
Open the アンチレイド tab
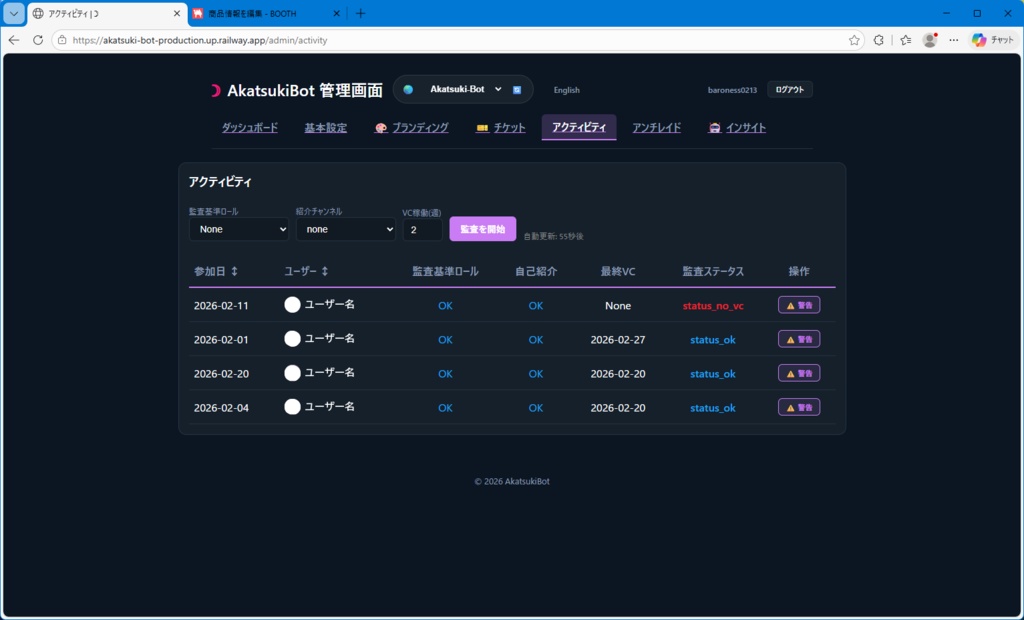point(656,128)
